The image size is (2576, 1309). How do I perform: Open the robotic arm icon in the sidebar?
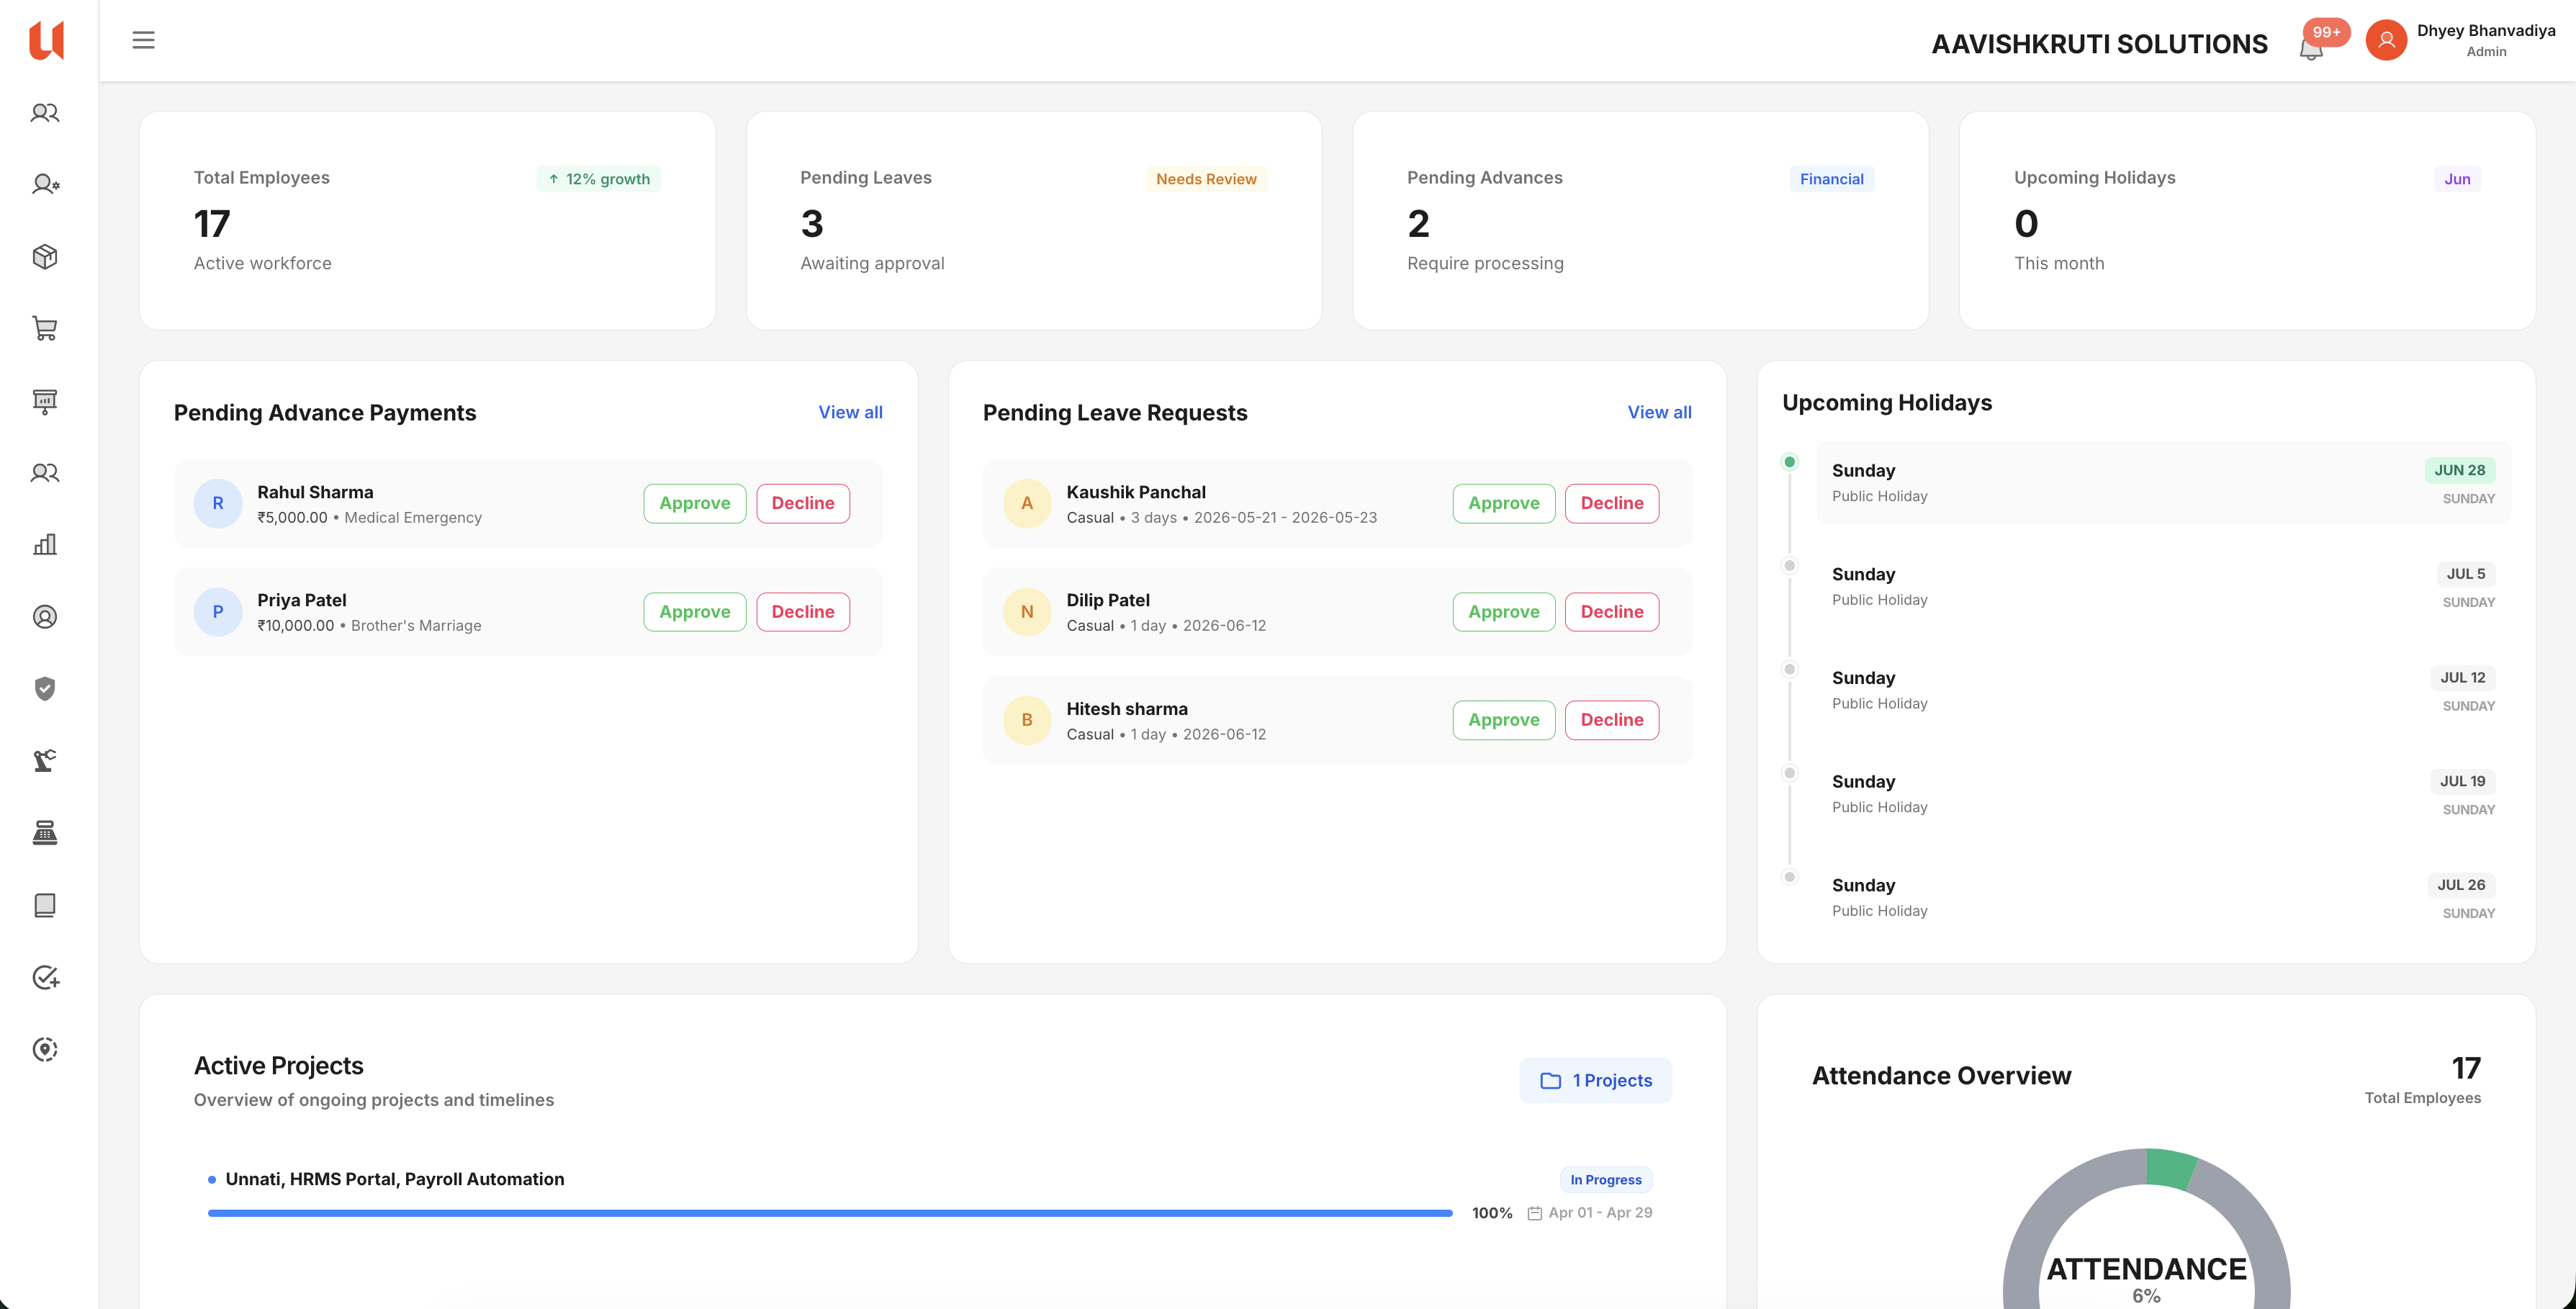point(45,761)
